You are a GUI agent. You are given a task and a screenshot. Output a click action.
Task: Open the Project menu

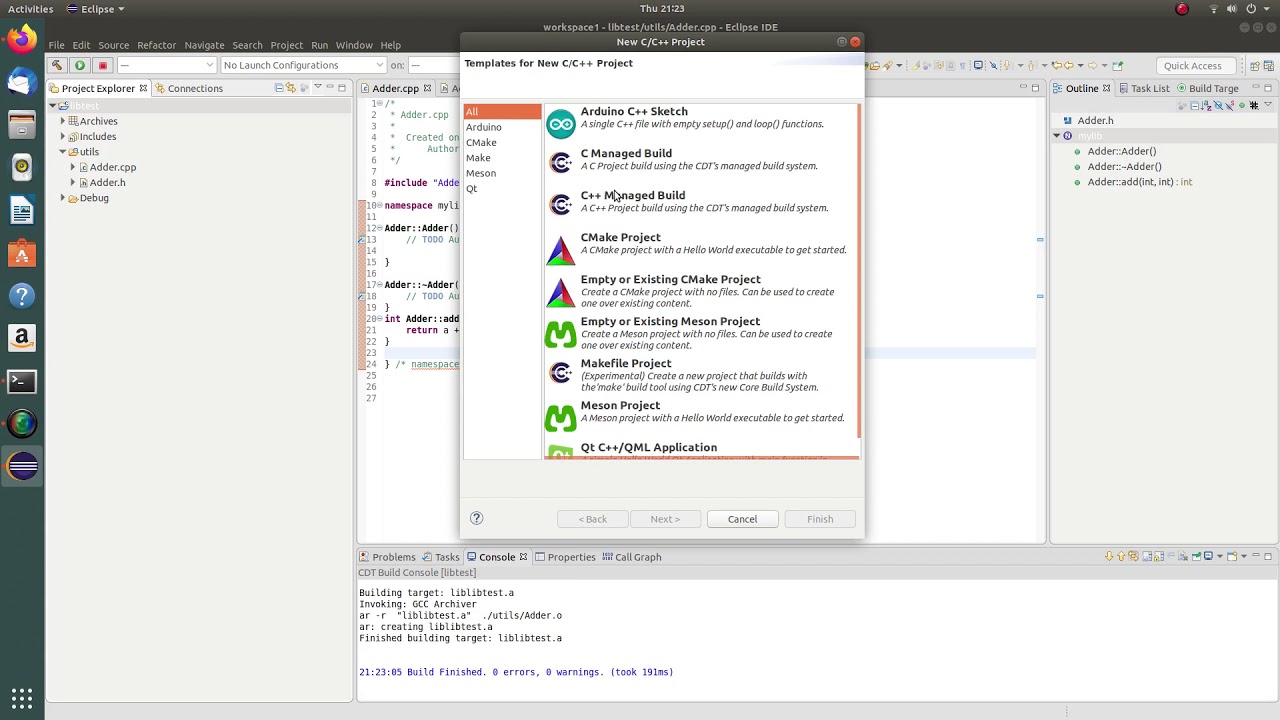pos(286,45)
